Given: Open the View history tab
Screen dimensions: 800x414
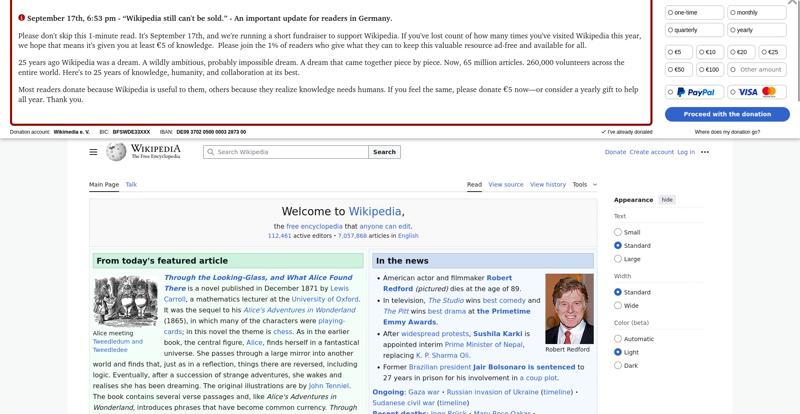Looking at the screenshot, I should [547, 185].
